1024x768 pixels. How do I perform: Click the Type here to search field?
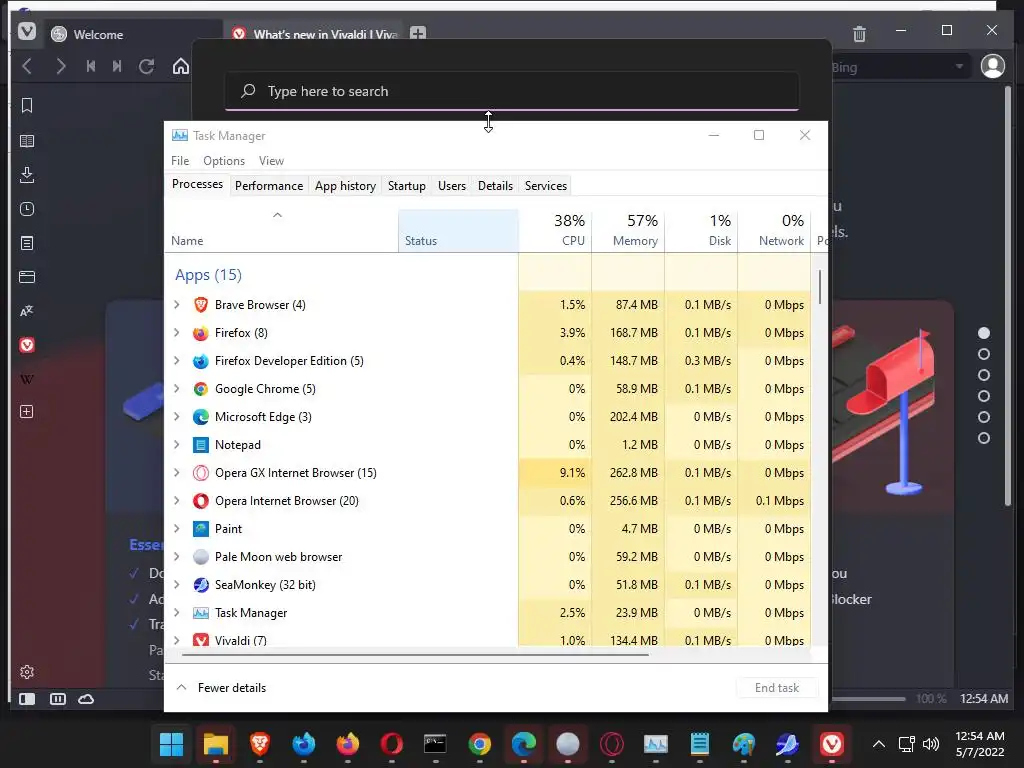pos(512,91)
